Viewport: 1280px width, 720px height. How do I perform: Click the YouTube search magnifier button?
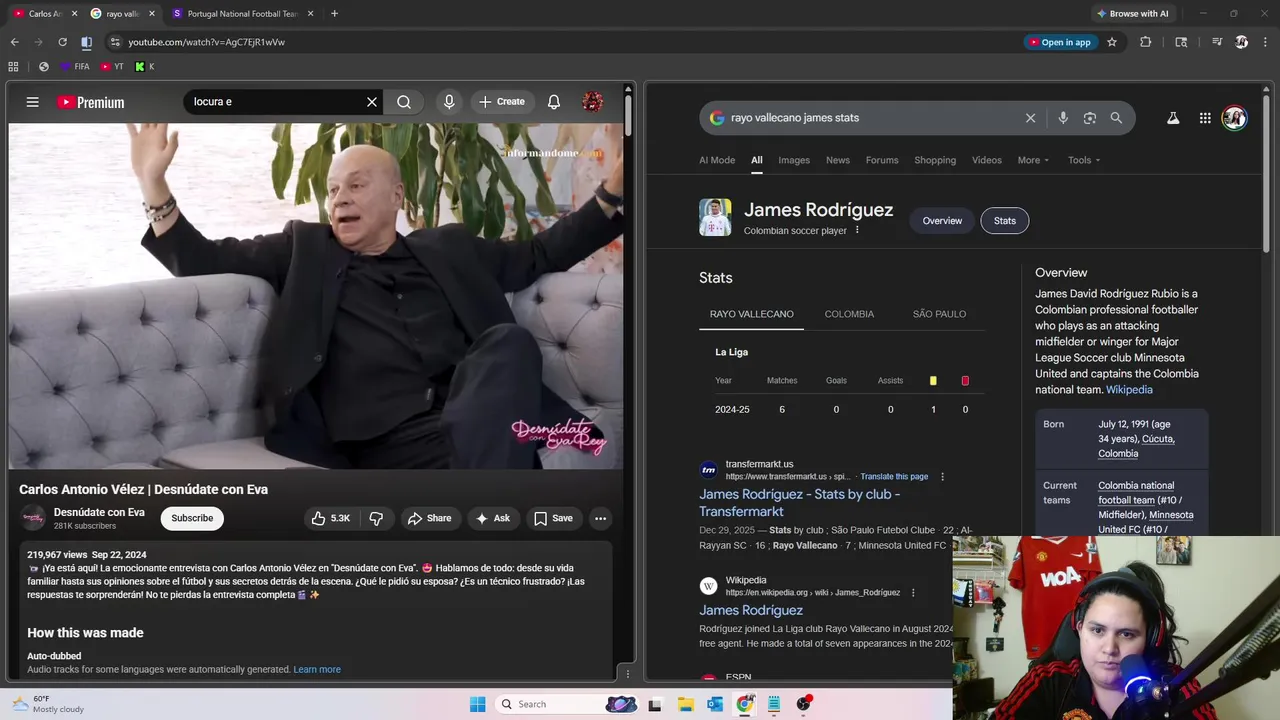click(x=404, y=102)
